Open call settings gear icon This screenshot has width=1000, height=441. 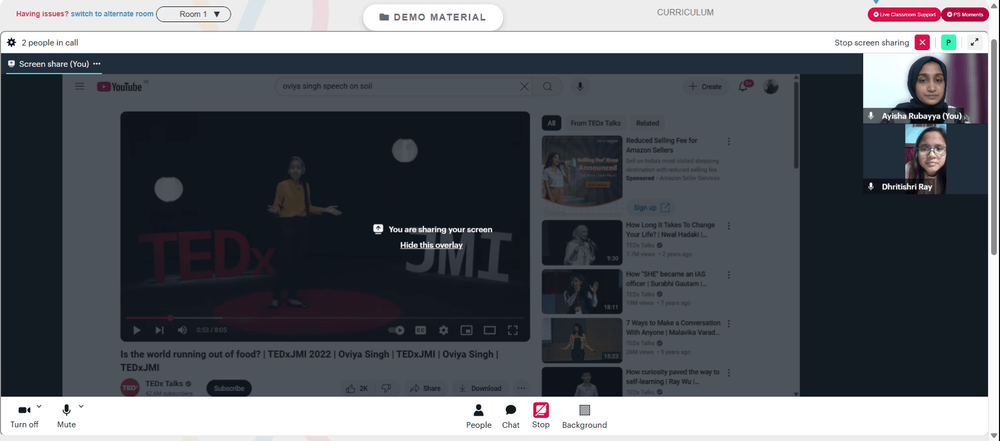pos(11,43)
